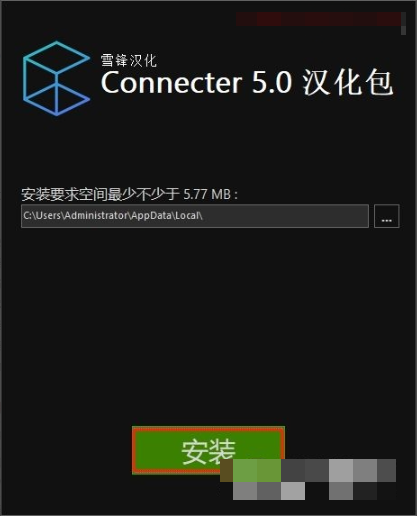Viewport: 417px width, 516px height.
Task: Click the light gray pixelated watermark block
Action: [341, 470]
